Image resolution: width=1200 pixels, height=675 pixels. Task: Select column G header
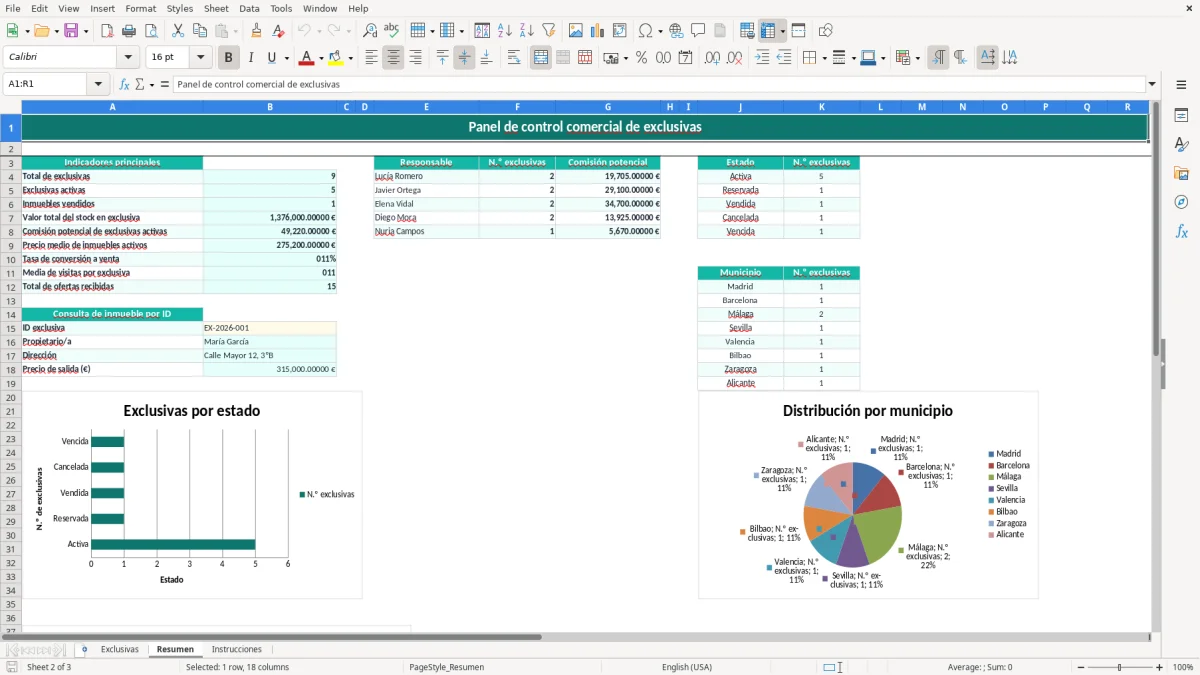[607, 107]
